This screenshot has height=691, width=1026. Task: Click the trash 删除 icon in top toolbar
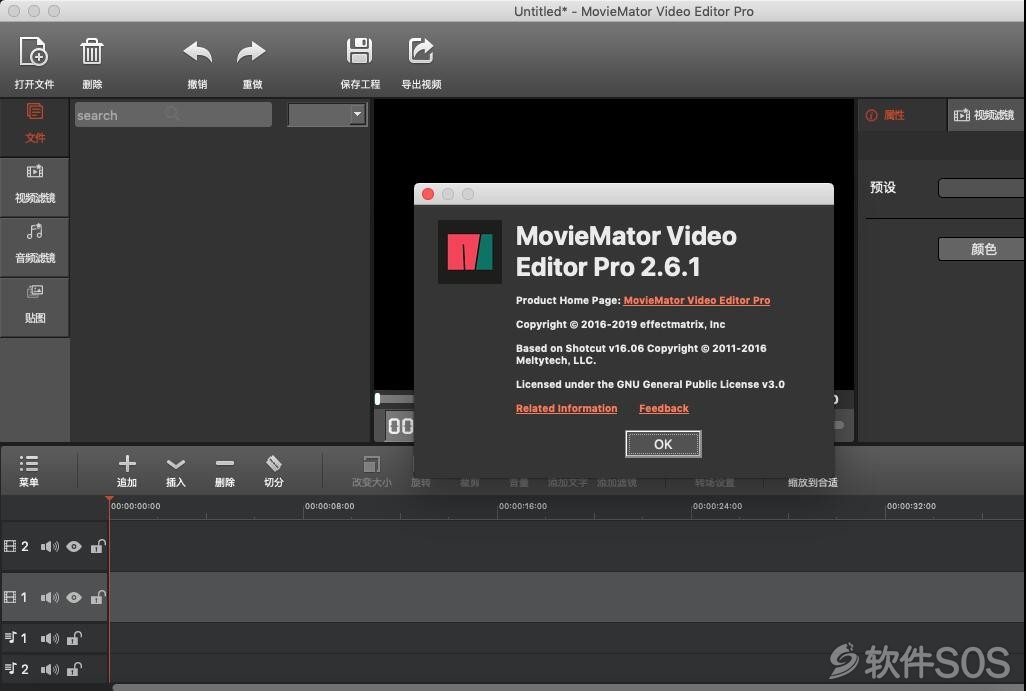[92, 52]
